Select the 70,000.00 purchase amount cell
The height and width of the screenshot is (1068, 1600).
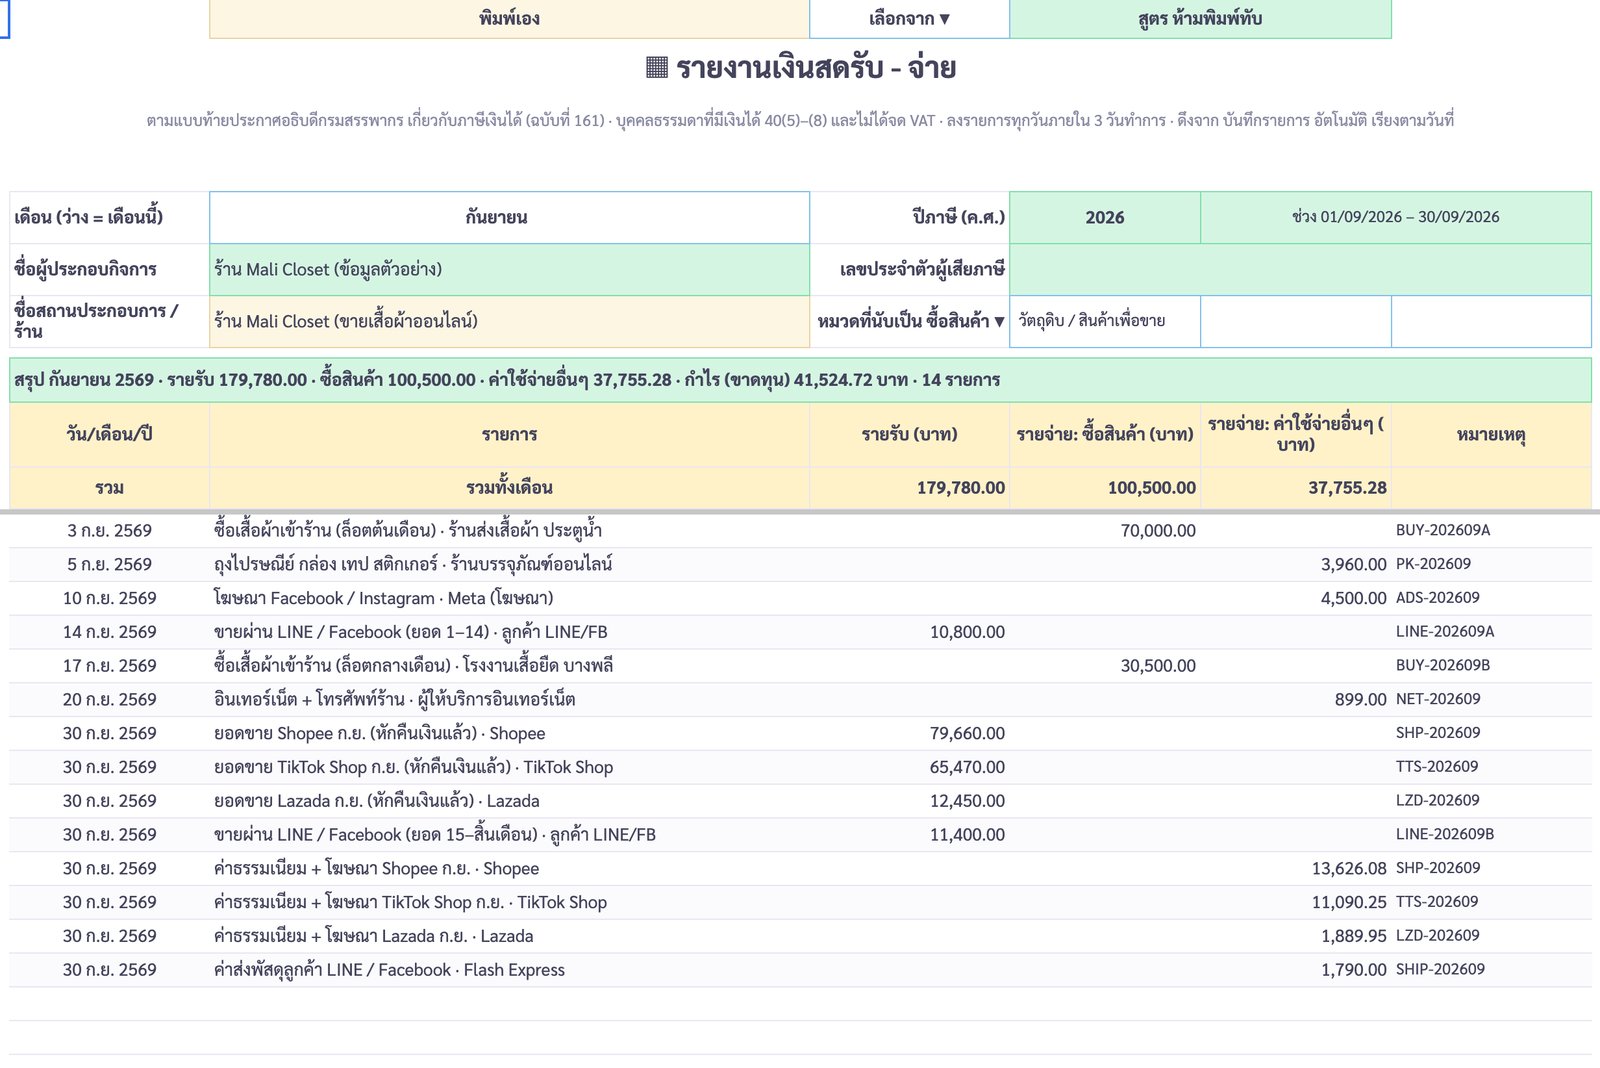(x=1105, y=530)
